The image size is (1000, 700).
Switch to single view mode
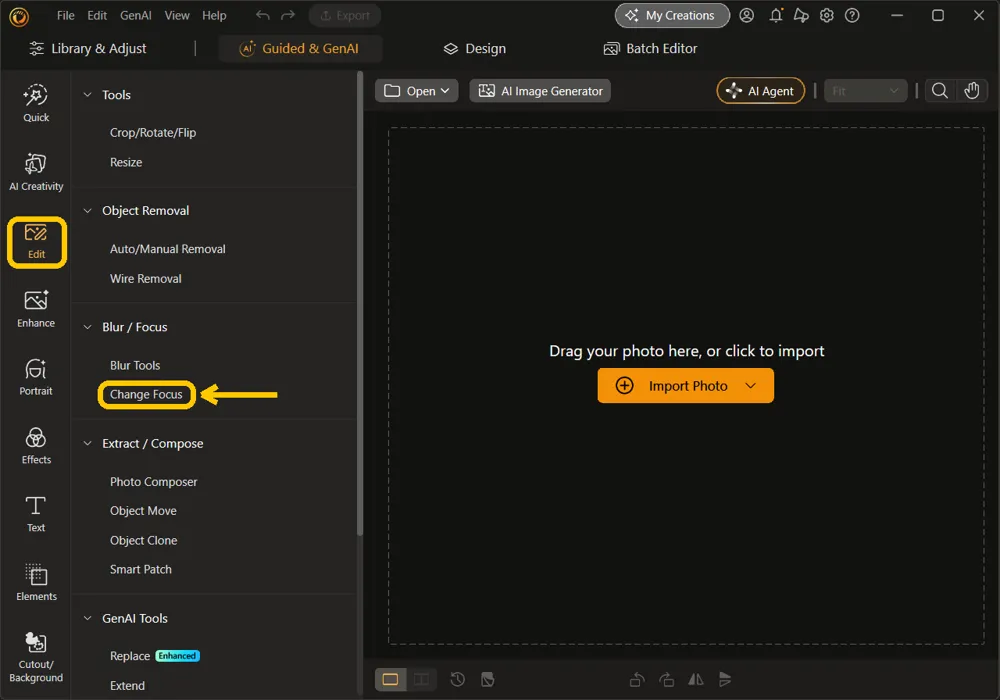click(x=390, y=680)
